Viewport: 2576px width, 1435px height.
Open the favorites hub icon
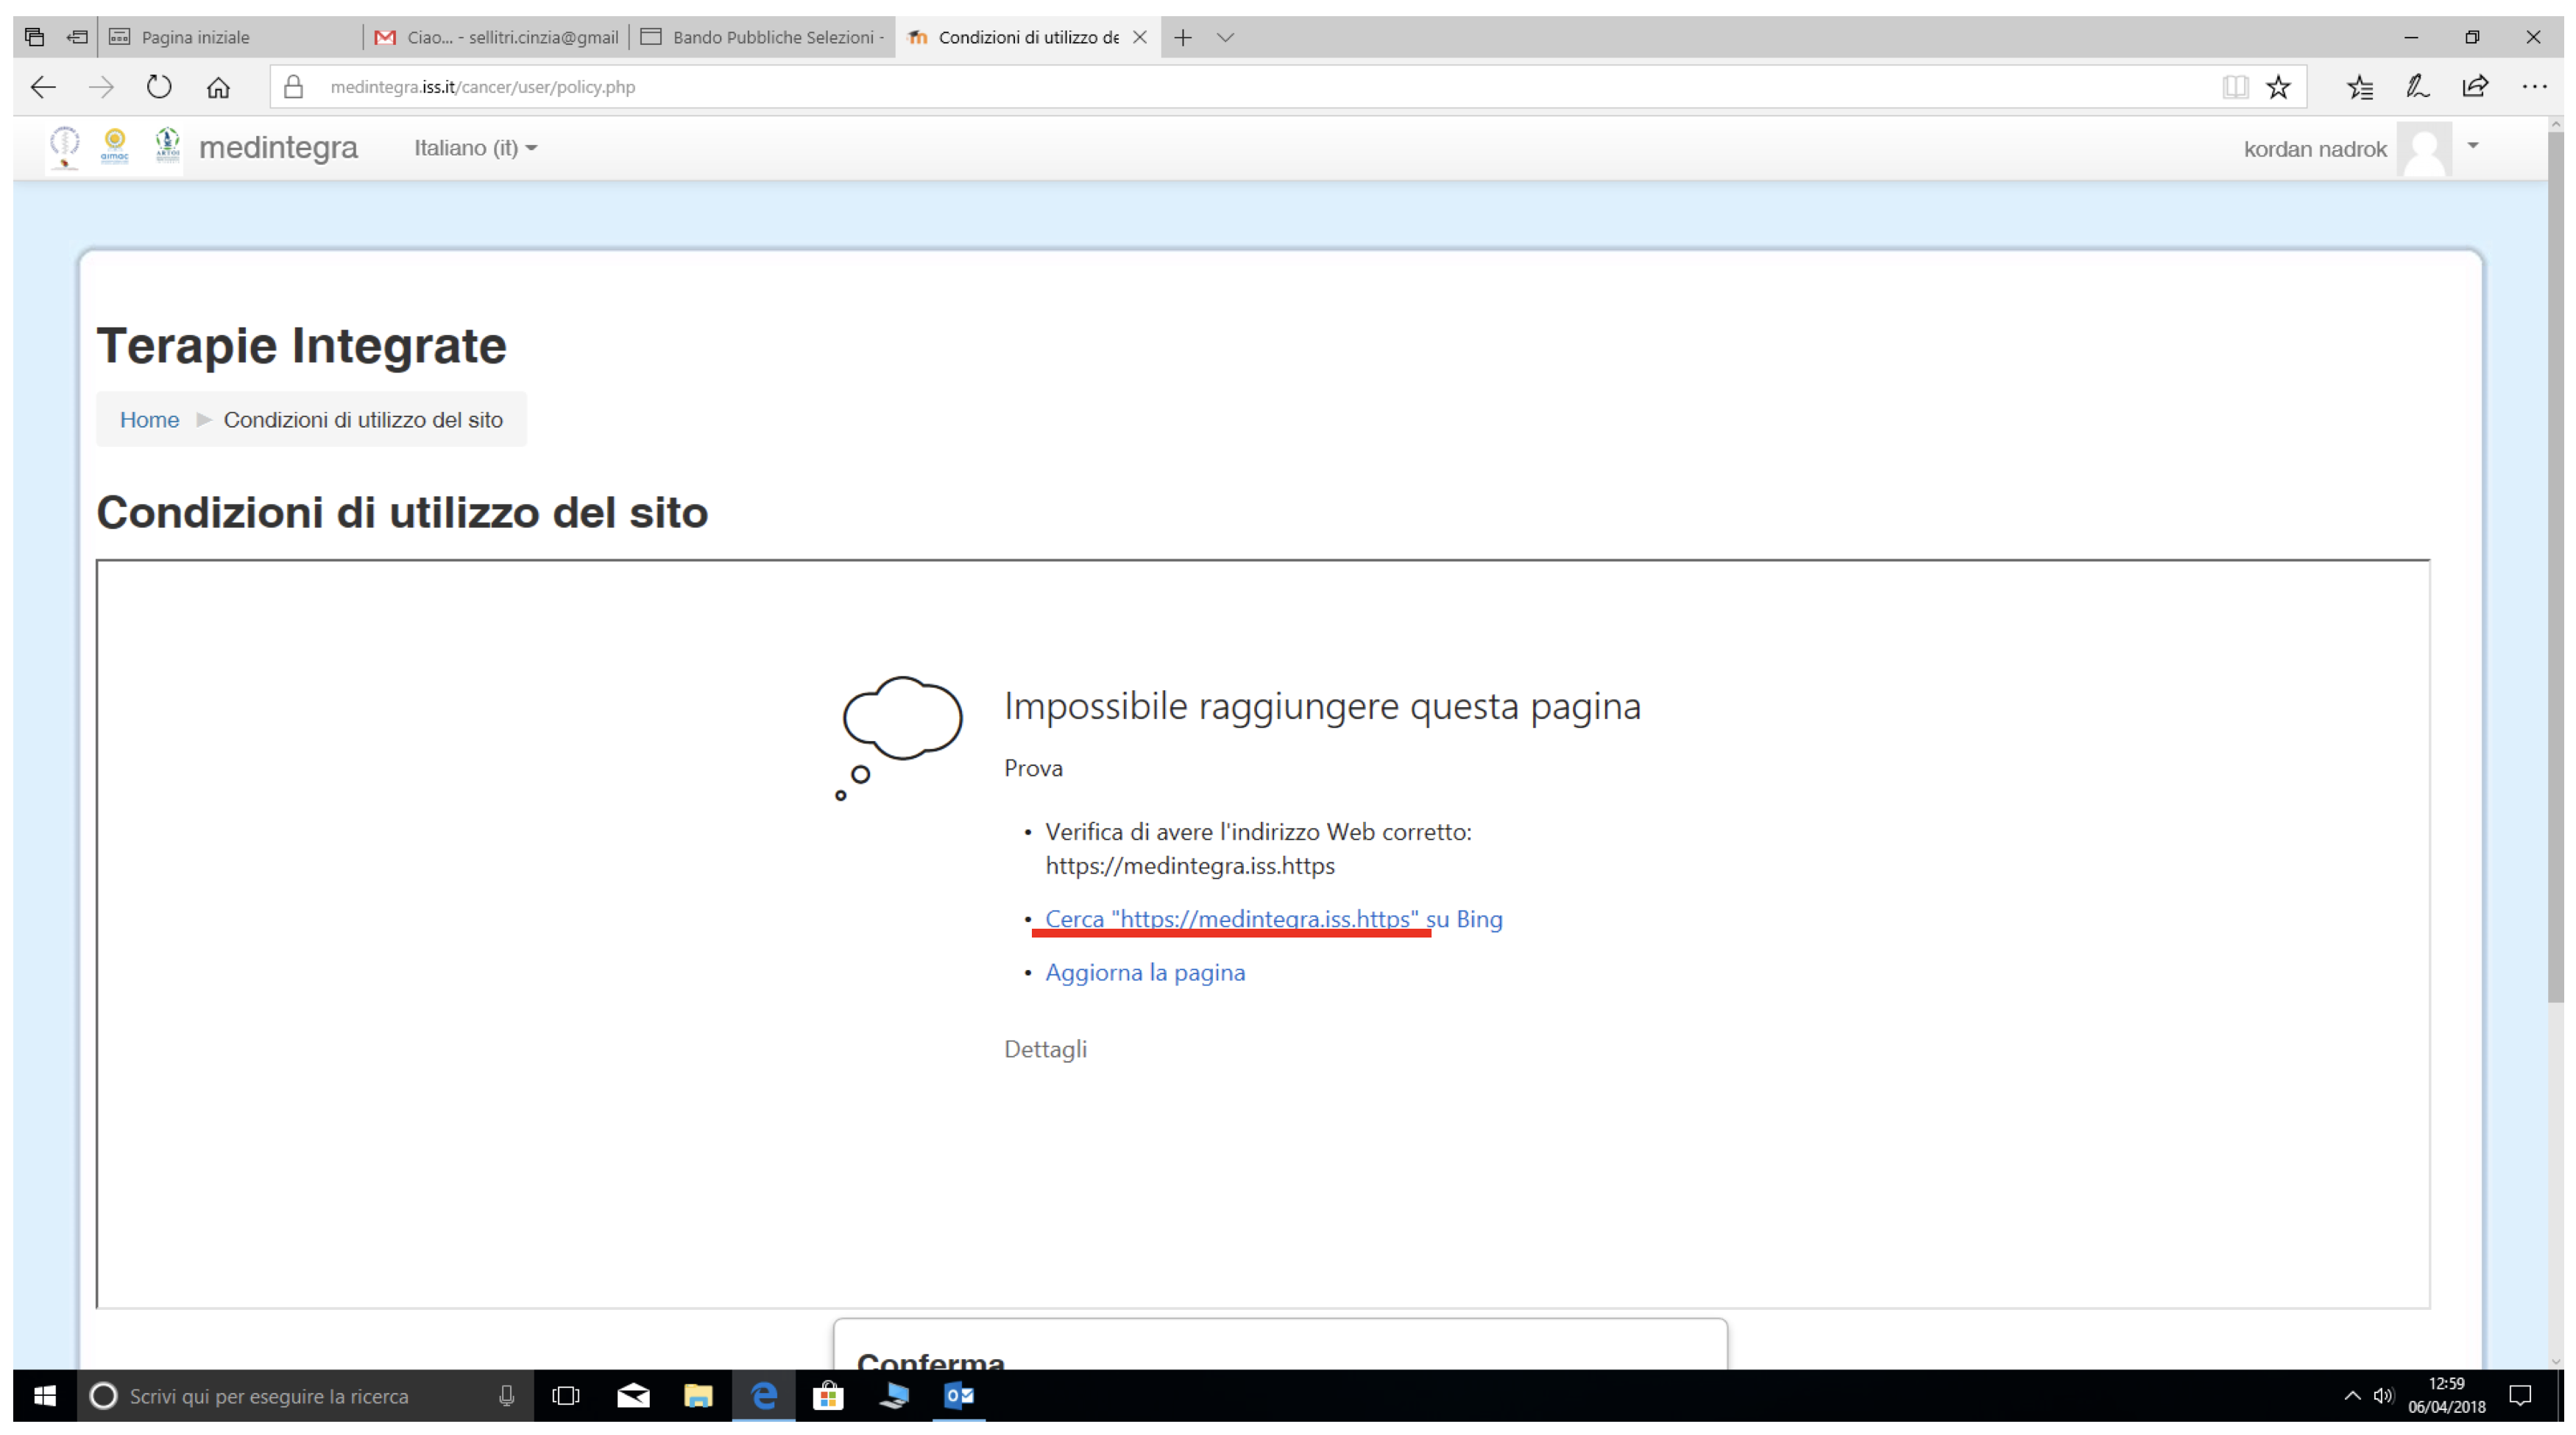[x=2360, y=87]
